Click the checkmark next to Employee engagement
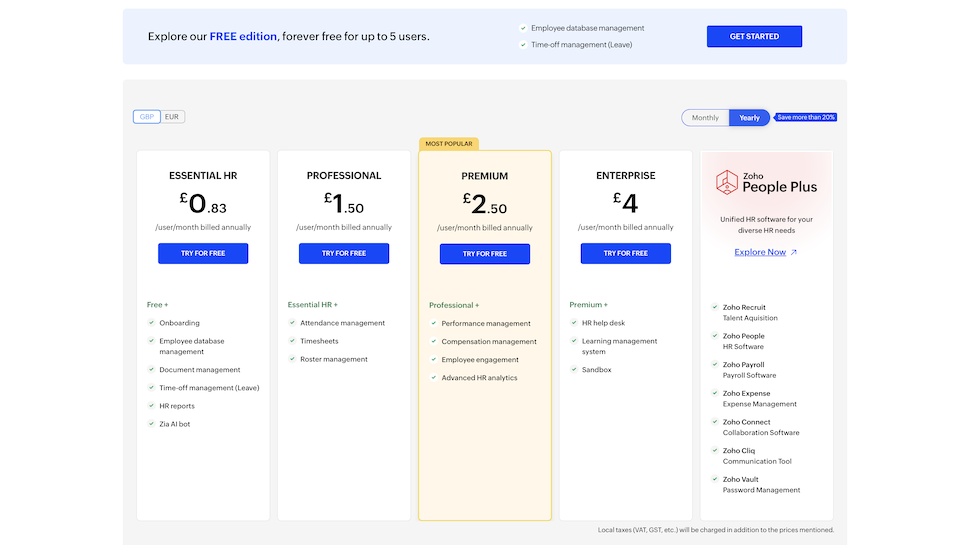 [x=434, y=359]
